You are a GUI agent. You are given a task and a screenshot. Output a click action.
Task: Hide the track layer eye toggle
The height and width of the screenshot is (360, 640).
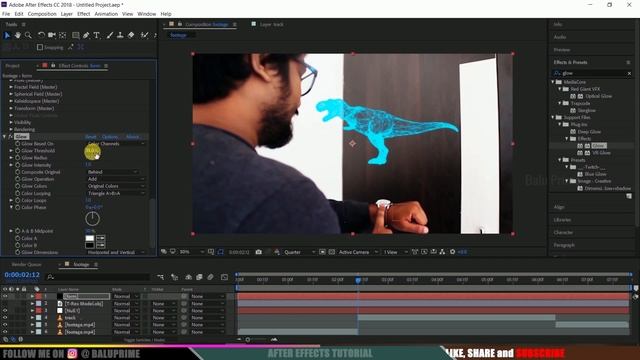[x=5, y=318]
